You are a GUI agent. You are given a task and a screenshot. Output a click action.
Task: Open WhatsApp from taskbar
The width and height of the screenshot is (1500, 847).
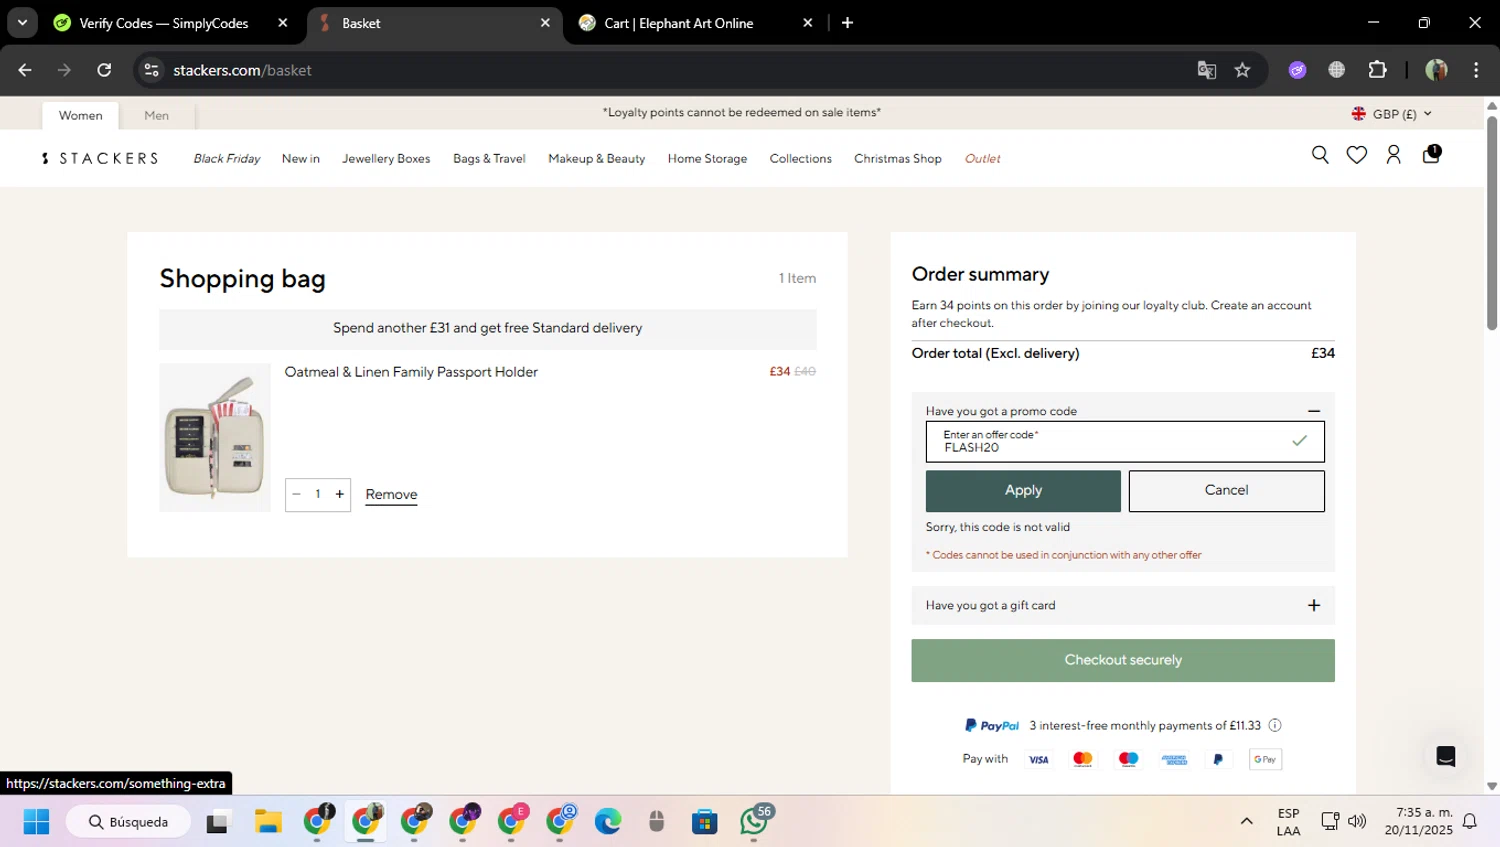755,821
